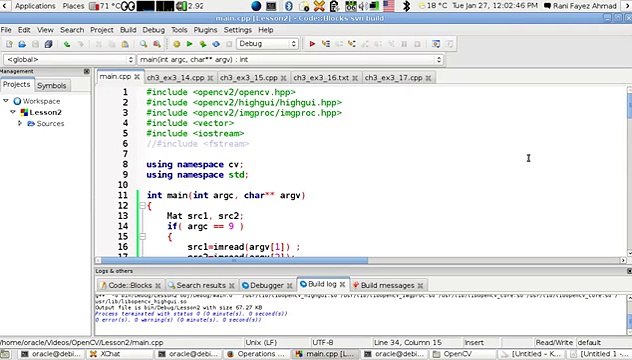Collapse the Lesson2 project node
Image resolution: width=632 pixels, height=360 pixels.
(13, 112)
